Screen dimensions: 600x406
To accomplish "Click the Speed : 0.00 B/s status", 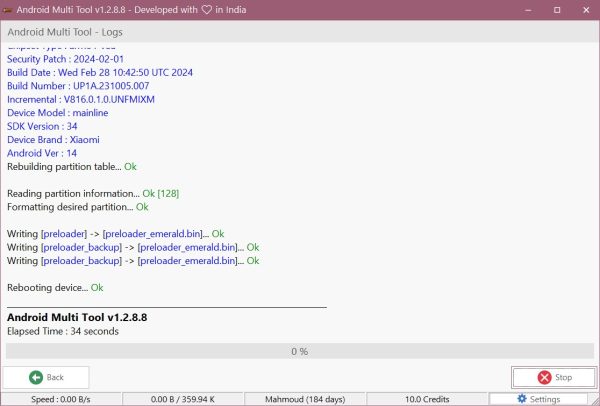I will (61, 399).
